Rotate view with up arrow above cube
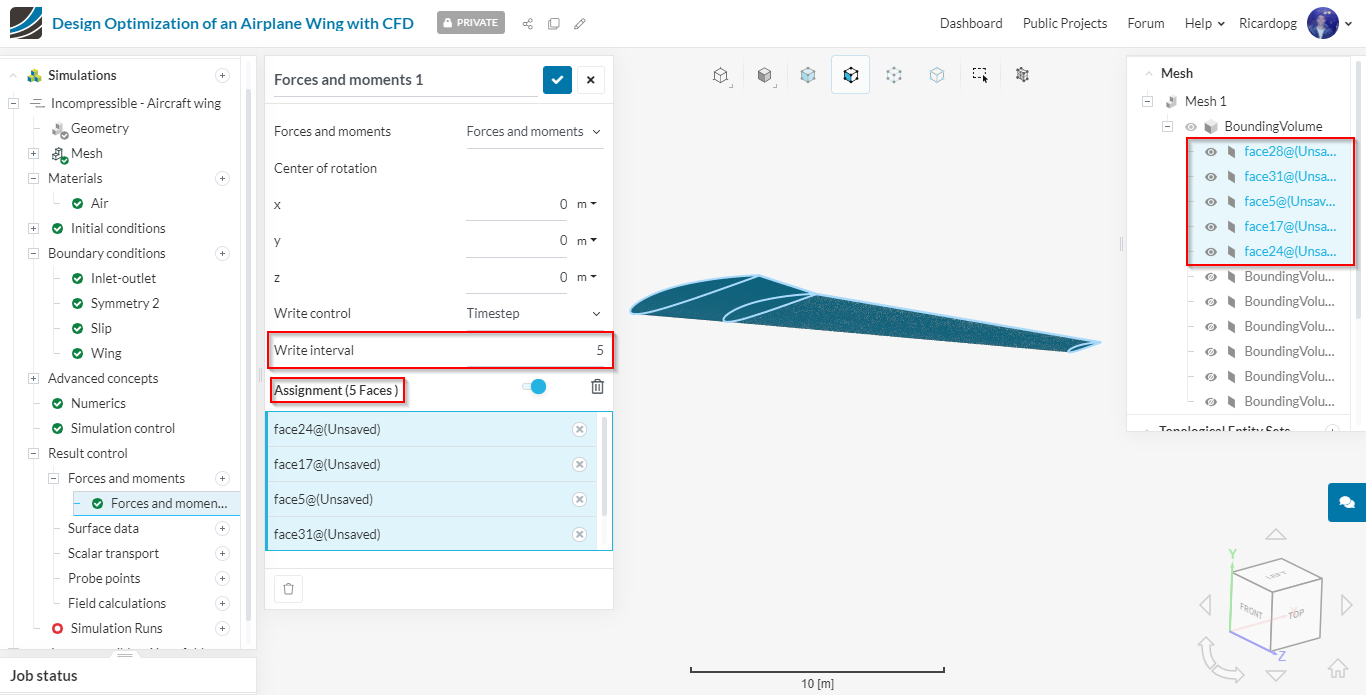1366x695 pixels. click(1276, 534)
